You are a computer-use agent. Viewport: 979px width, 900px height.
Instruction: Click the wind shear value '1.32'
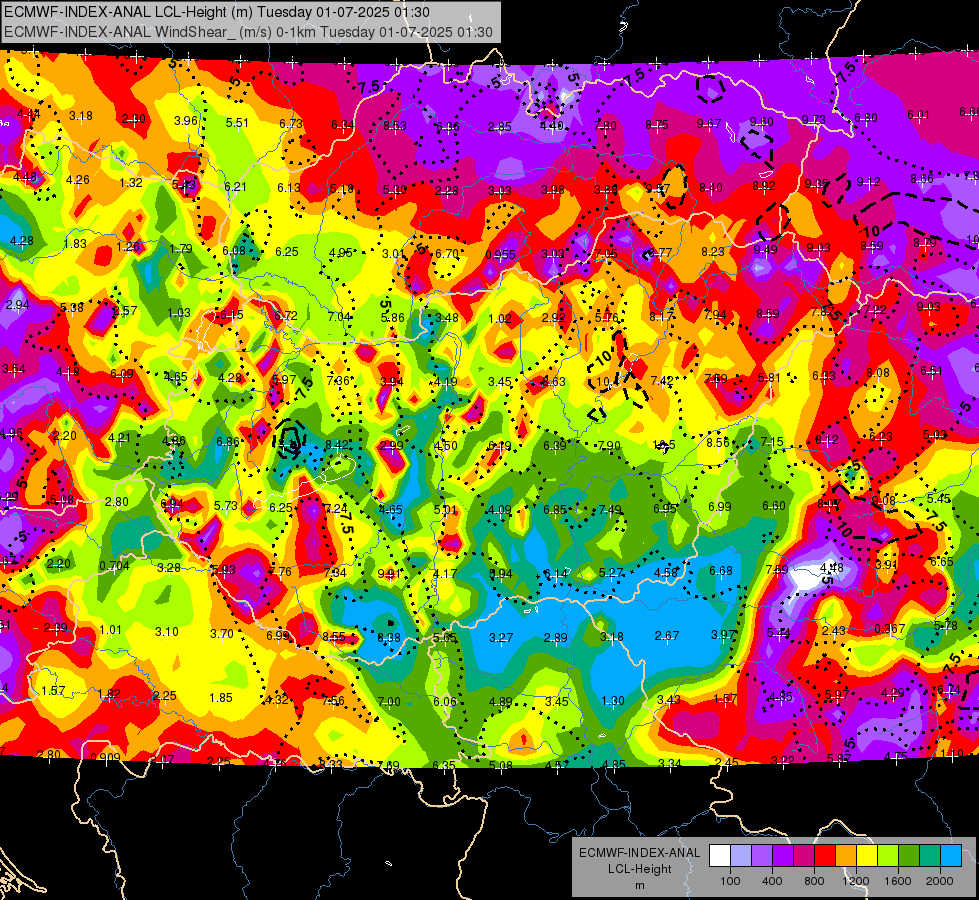coord(131,182)
